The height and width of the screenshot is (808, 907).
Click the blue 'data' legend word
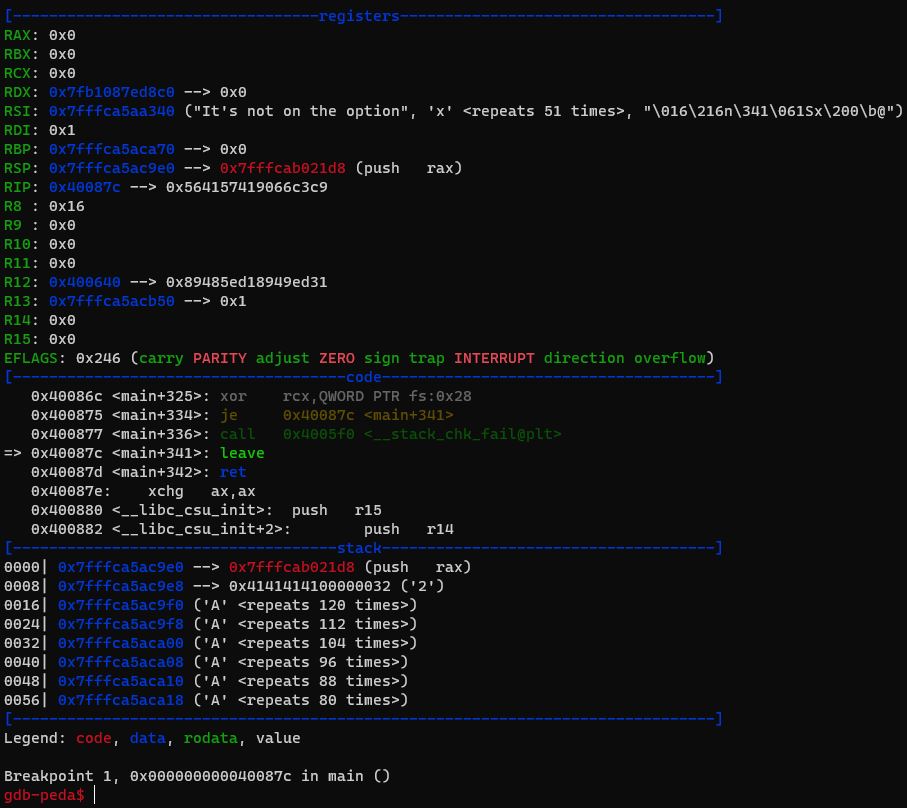148,739
